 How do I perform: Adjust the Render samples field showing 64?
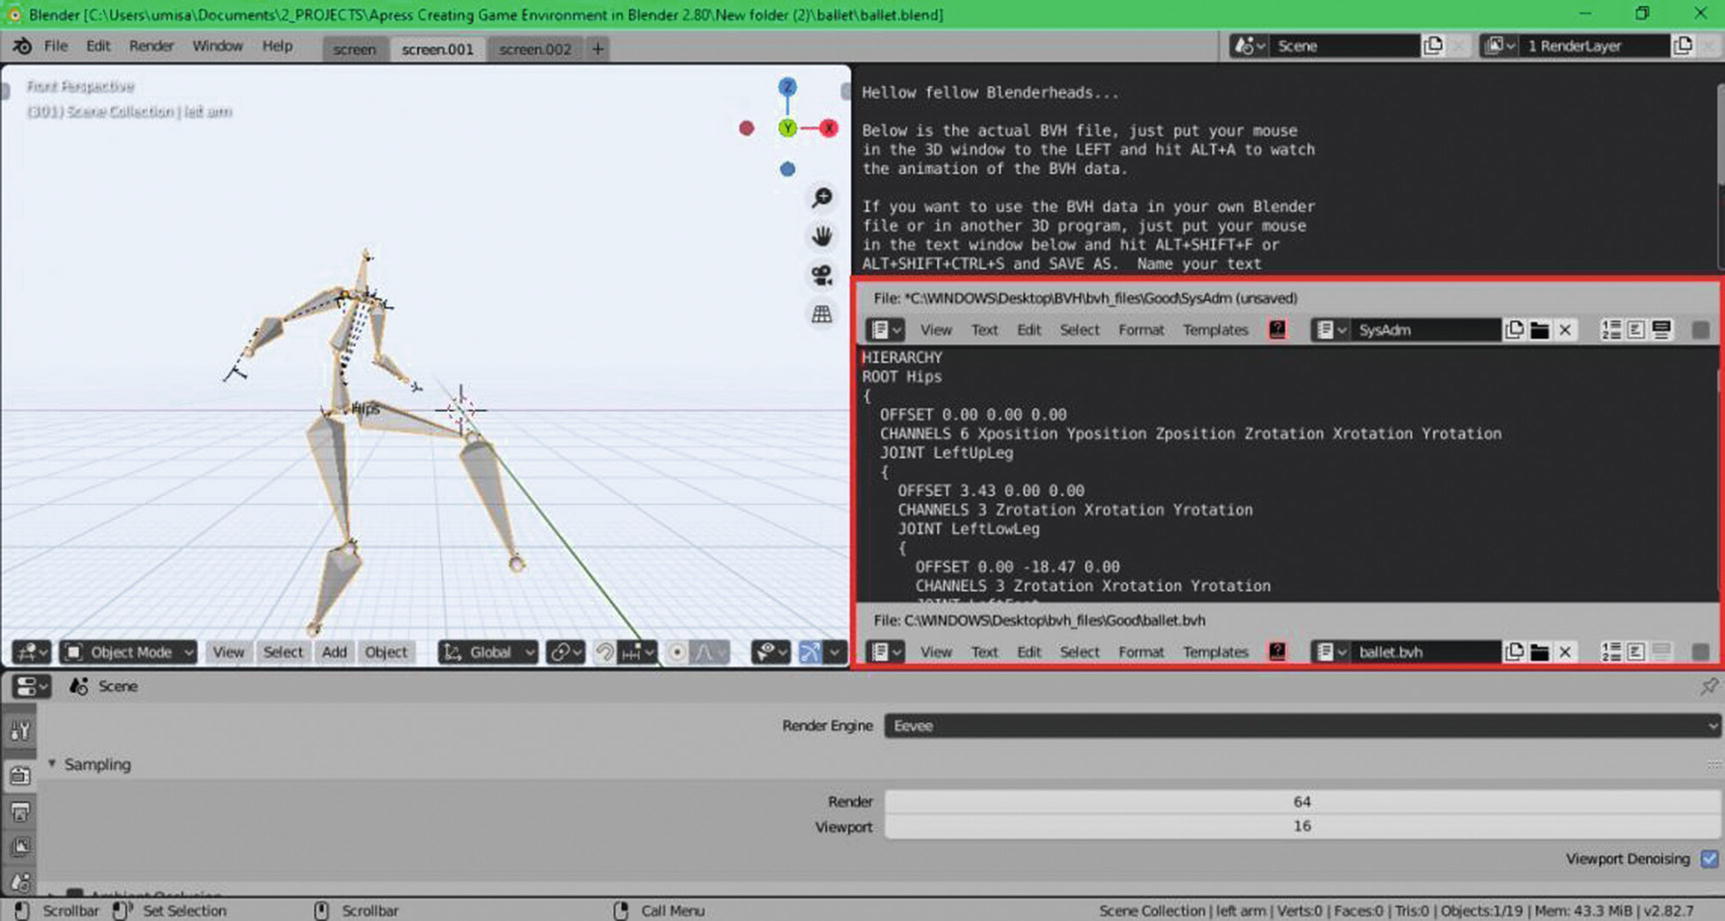(1302, 802)
